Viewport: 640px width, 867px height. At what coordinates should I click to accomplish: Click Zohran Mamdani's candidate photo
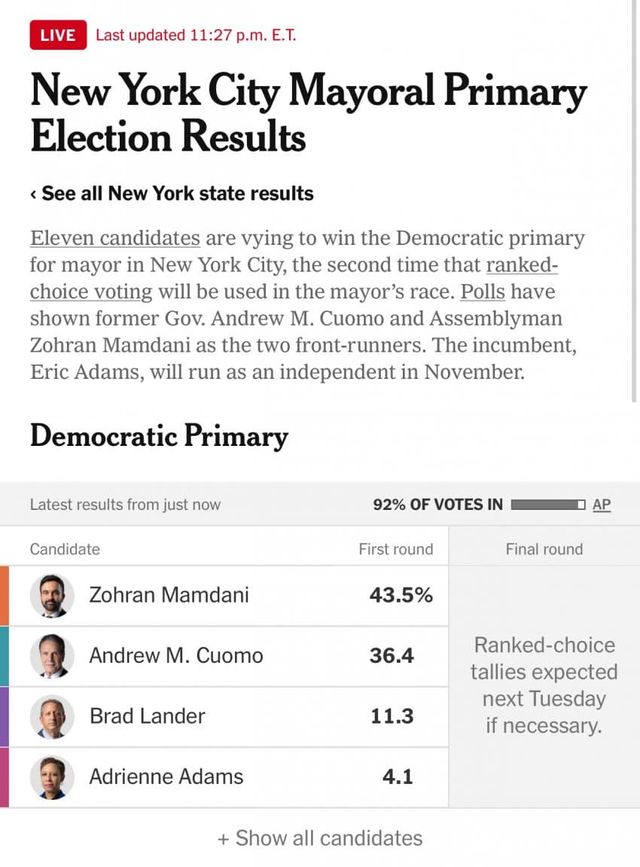51,596
